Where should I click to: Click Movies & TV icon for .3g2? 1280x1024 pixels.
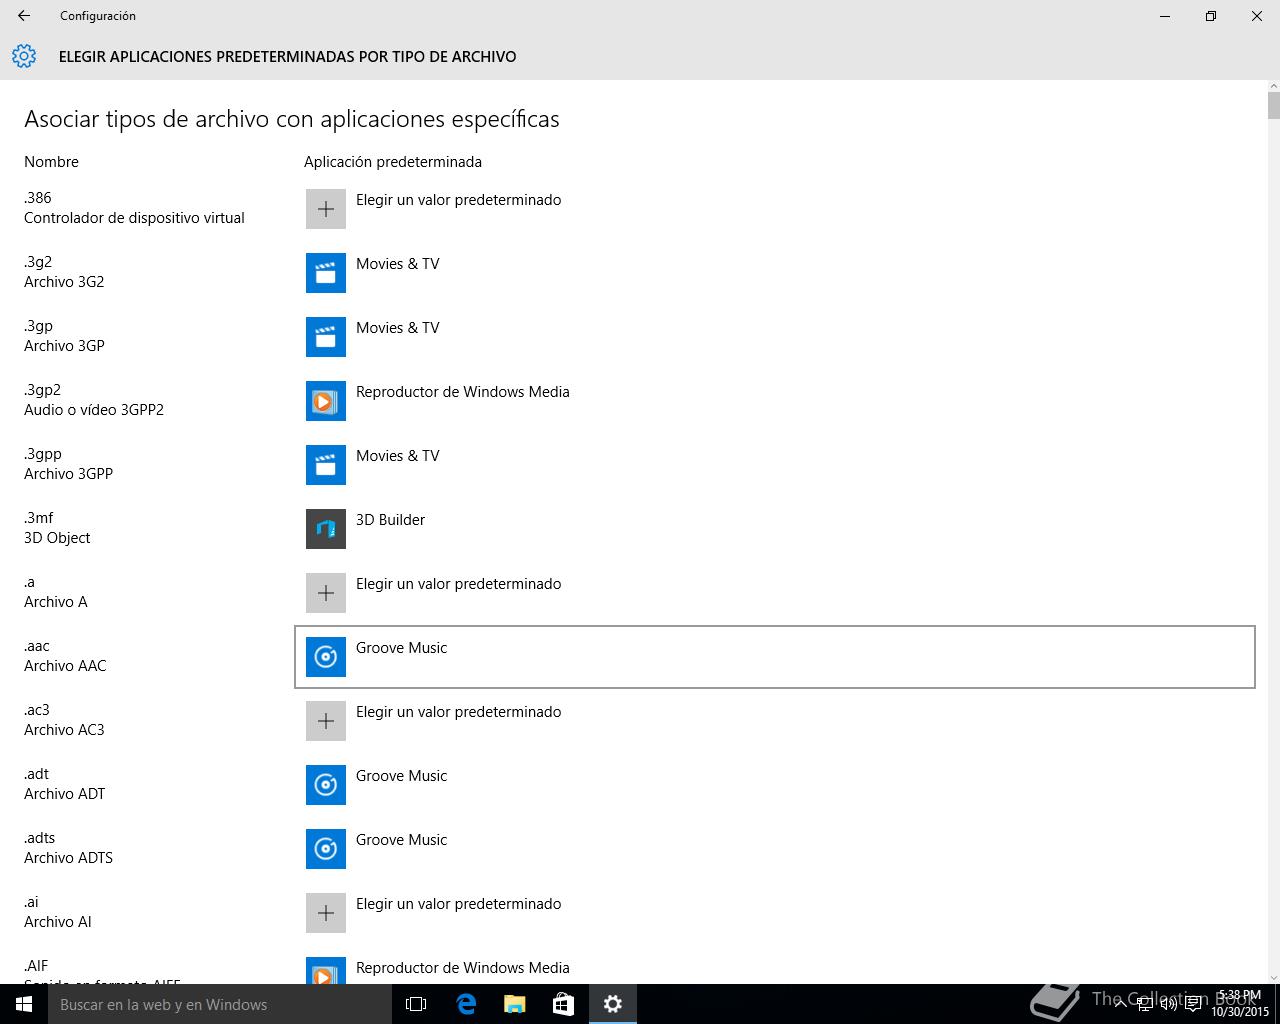click(x=326, y=273)
